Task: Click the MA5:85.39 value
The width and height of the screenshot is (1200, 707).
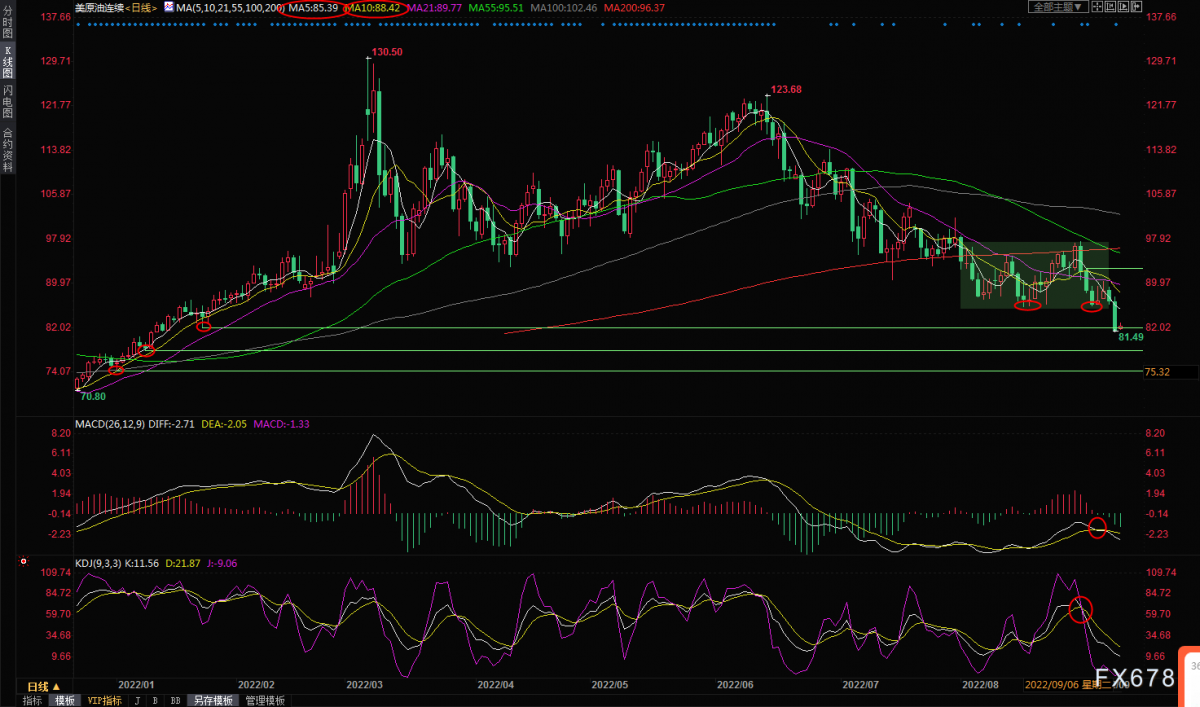Action: point(313,7)
